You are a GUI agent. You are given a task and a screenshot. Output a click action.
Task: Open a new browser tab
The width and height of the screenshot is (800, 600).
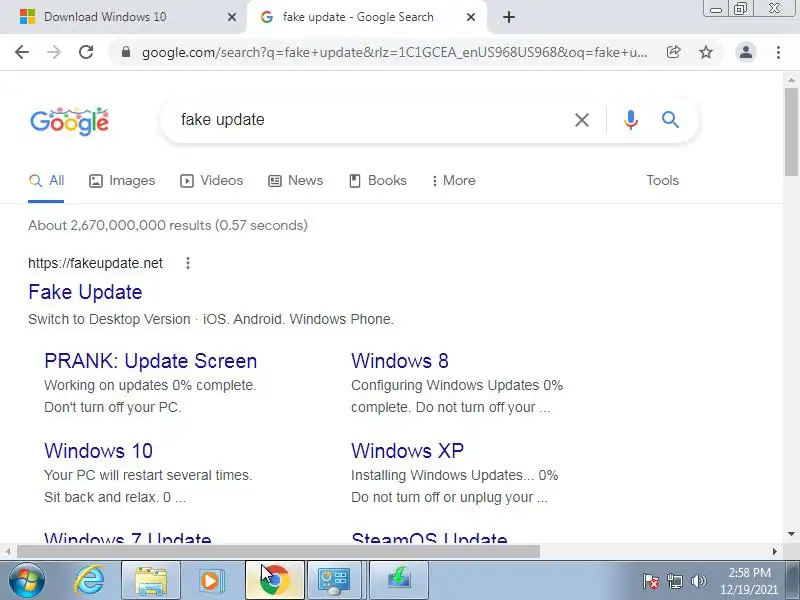(509, 17)
